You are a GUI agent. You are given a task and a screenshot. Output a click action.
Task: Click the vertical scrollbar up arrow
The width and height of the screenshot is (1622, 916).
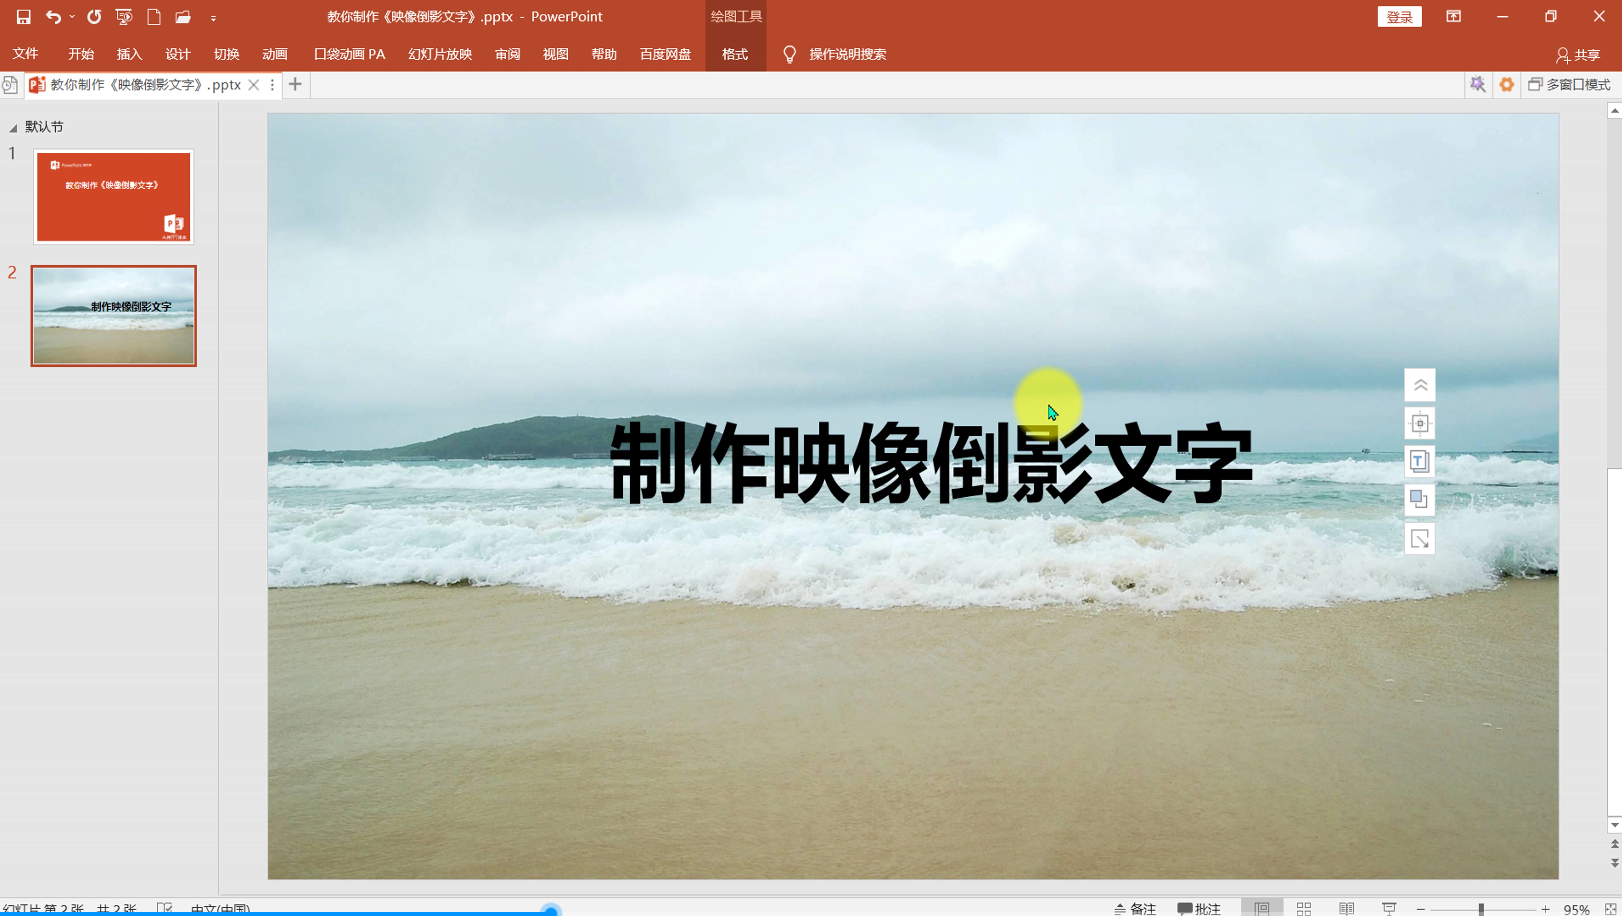(1614, 111)
